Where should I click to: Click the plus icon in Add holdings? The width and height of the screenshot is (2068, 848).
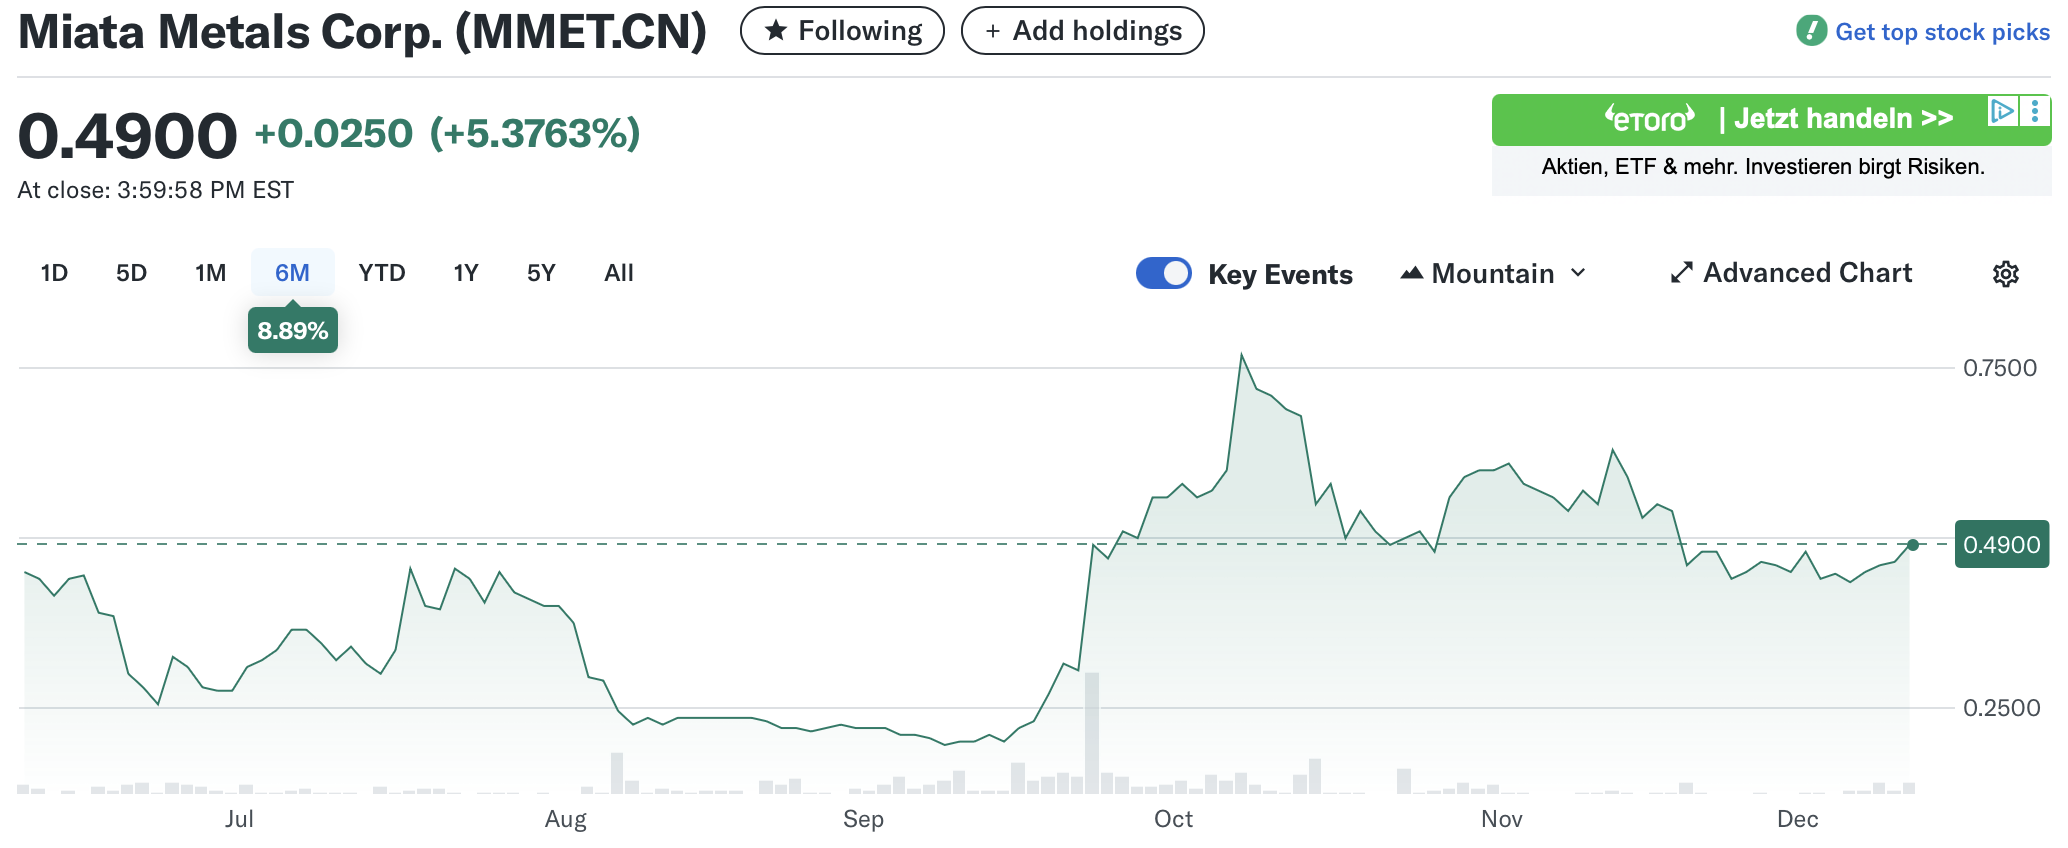pyautogui.click(x=992, y=31)
